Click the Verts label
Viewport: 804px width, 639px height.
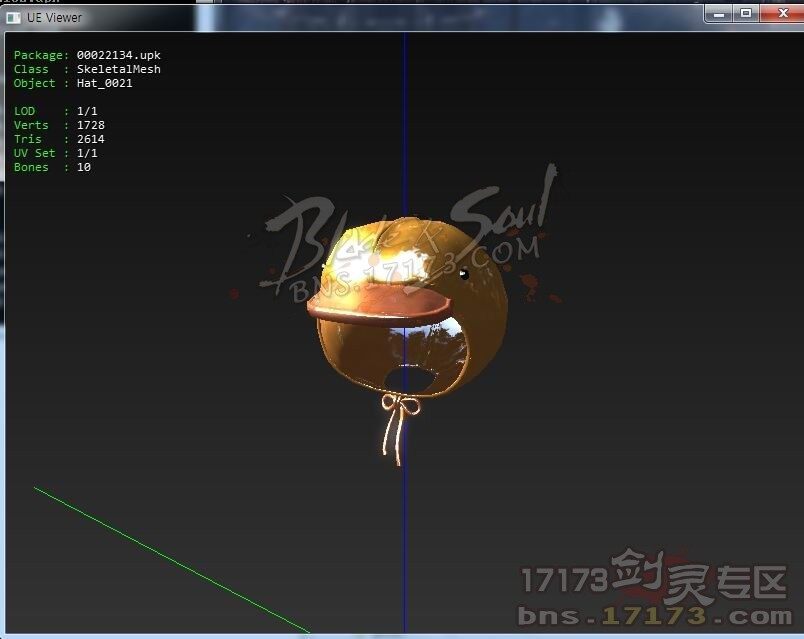pos(31,125)
